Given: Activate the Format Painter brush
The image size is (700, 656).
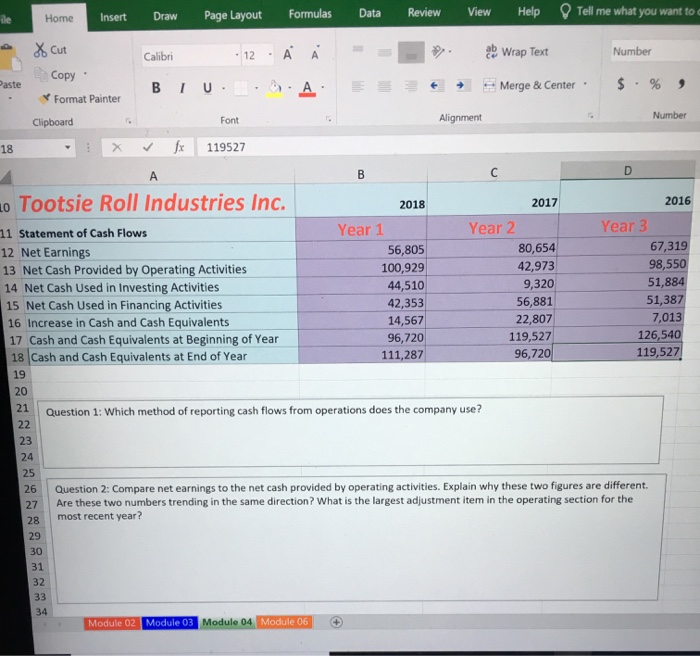Looking at the screenshot, I should coord(44,99).
